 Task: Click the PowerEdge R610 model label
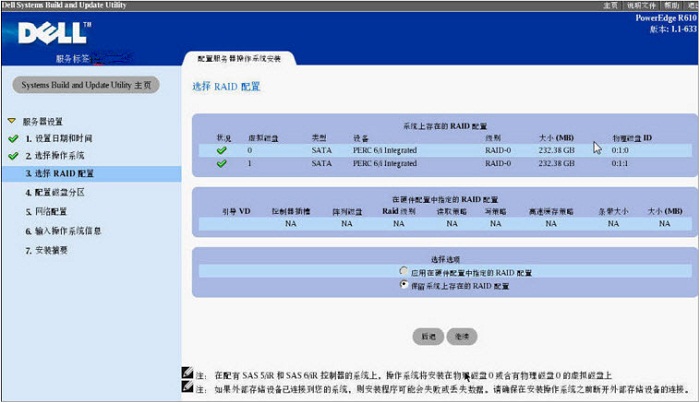(x=666, y=18)
